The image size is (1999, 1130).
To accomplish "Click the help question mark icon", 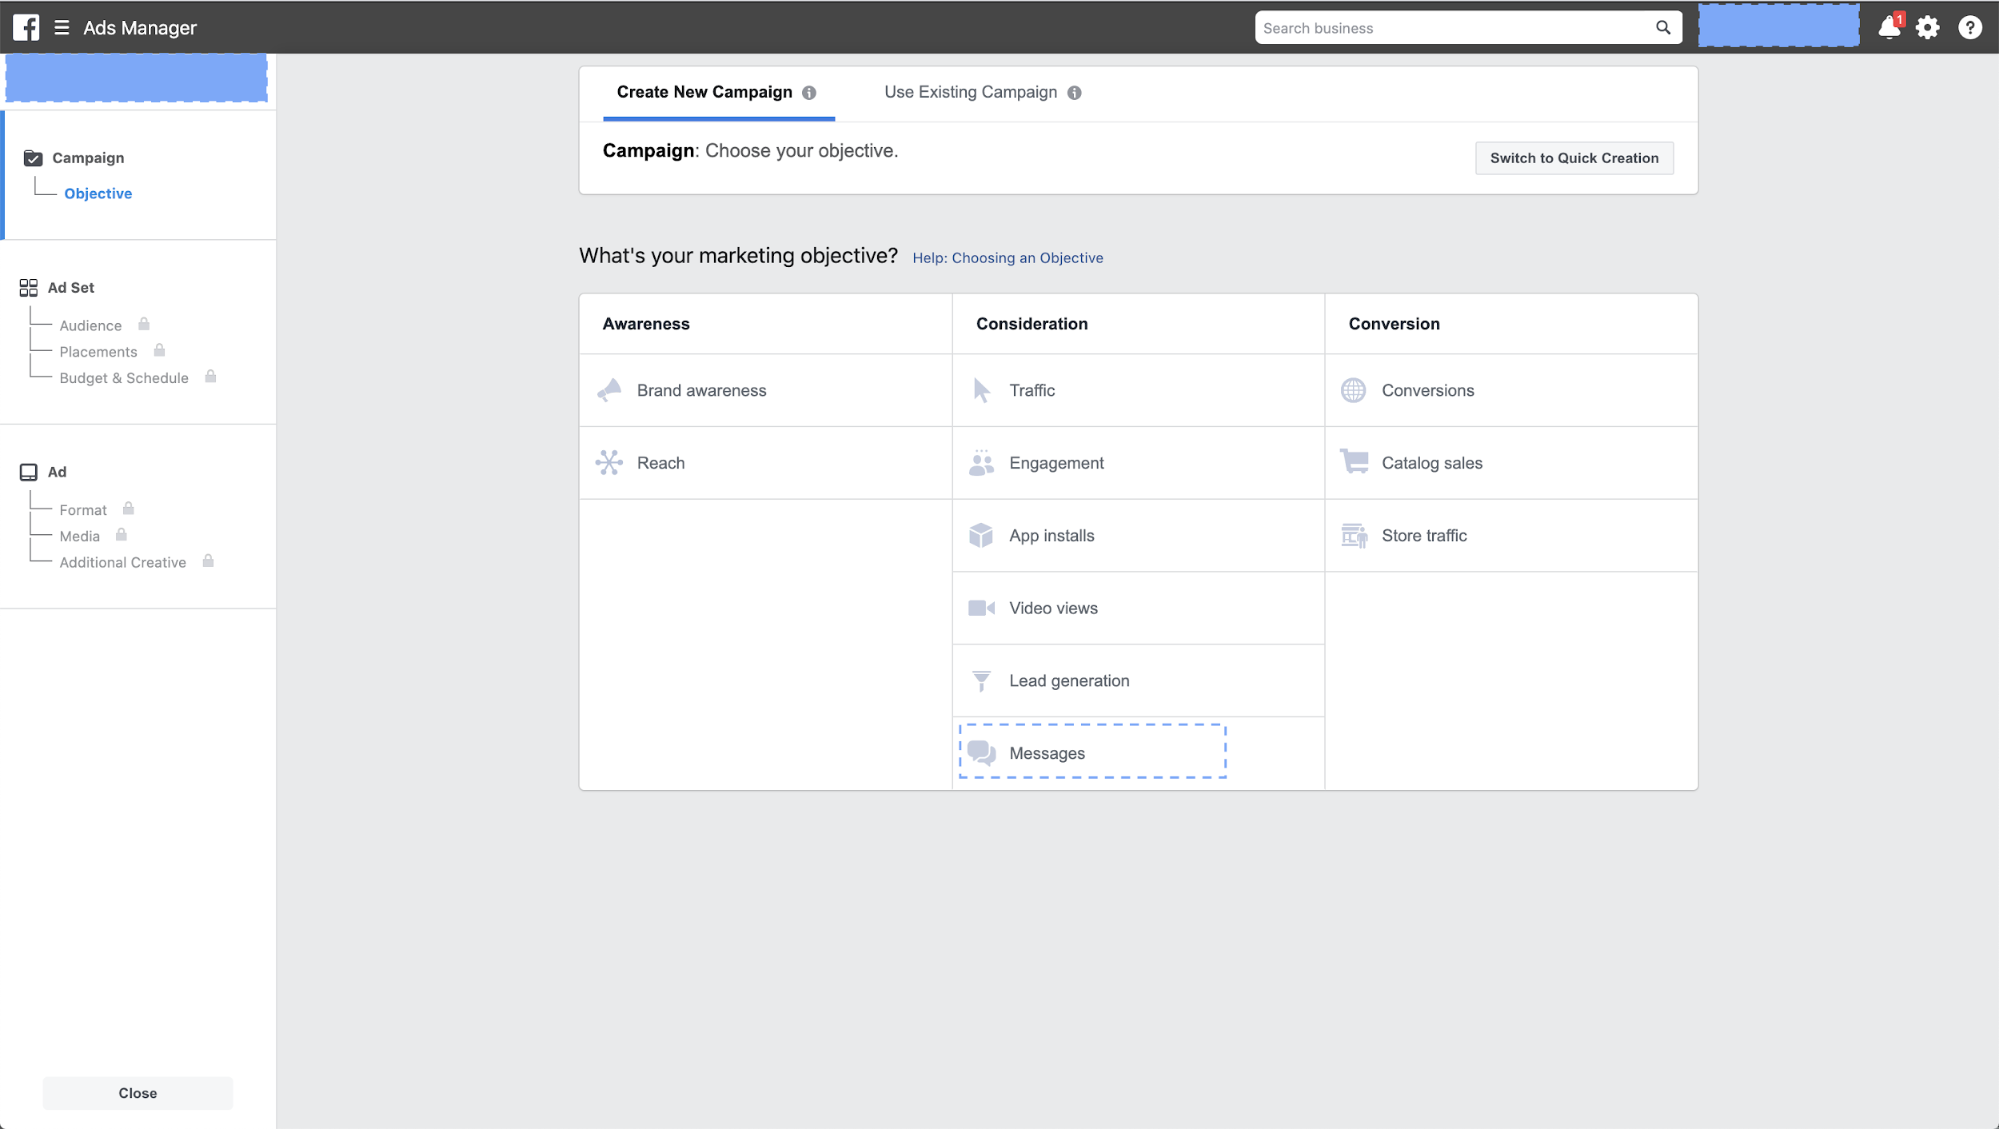I will click(x=1969, y=27).
